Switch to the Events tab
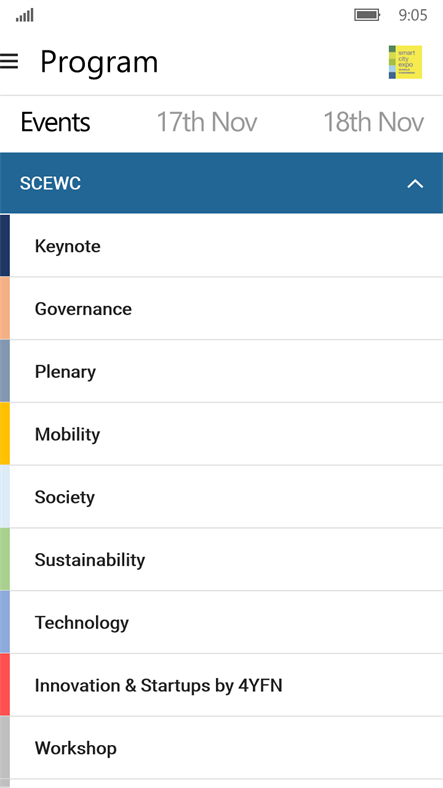The width and height of the screenshot is (443, 788). coord(55,122)
